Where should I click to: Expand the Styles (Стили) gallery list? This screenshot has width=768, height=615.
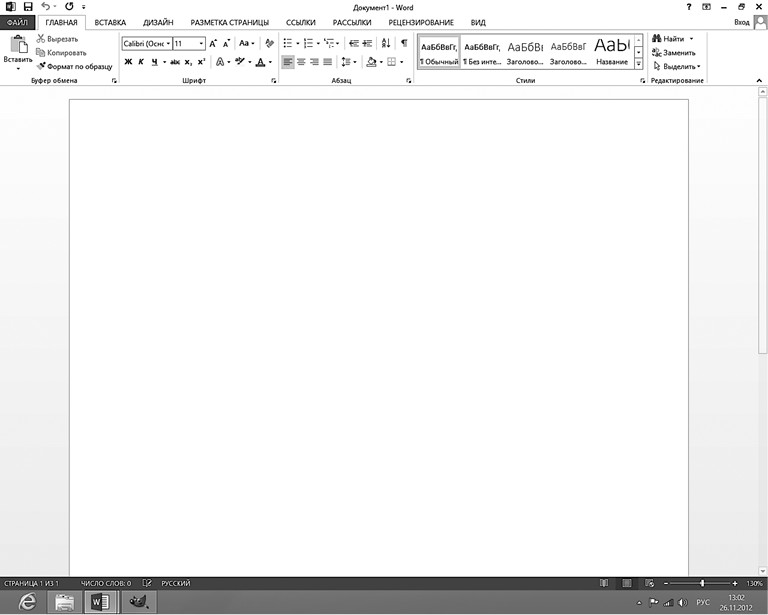pos(639,64)
